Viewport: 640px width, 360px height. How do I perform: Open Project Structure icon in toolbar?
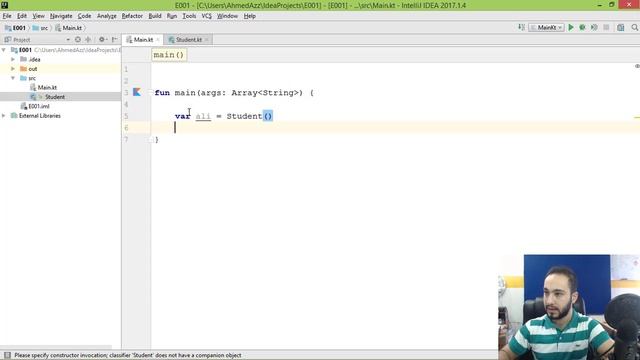pos(620,27)
